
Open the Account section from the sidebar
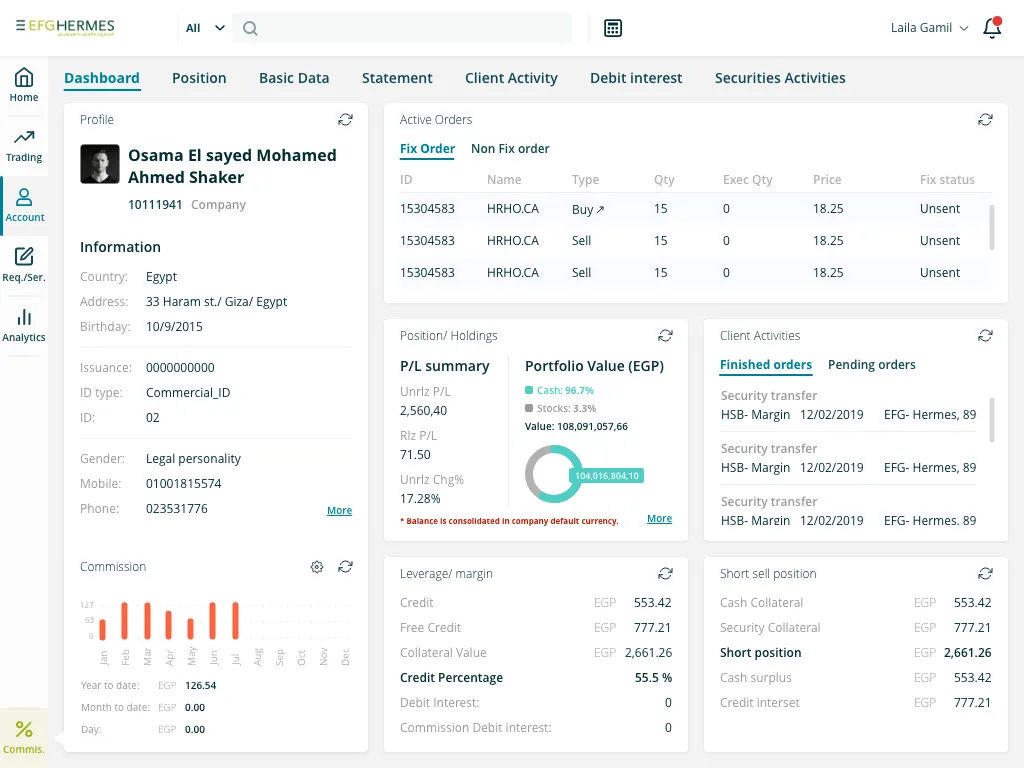[x=24, y=205]
